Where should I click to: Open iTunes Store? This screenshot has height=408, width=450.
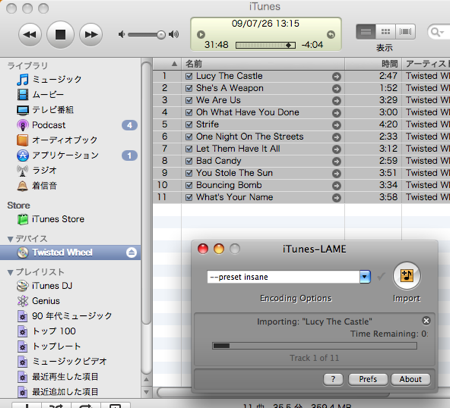(x=58, y=219)
